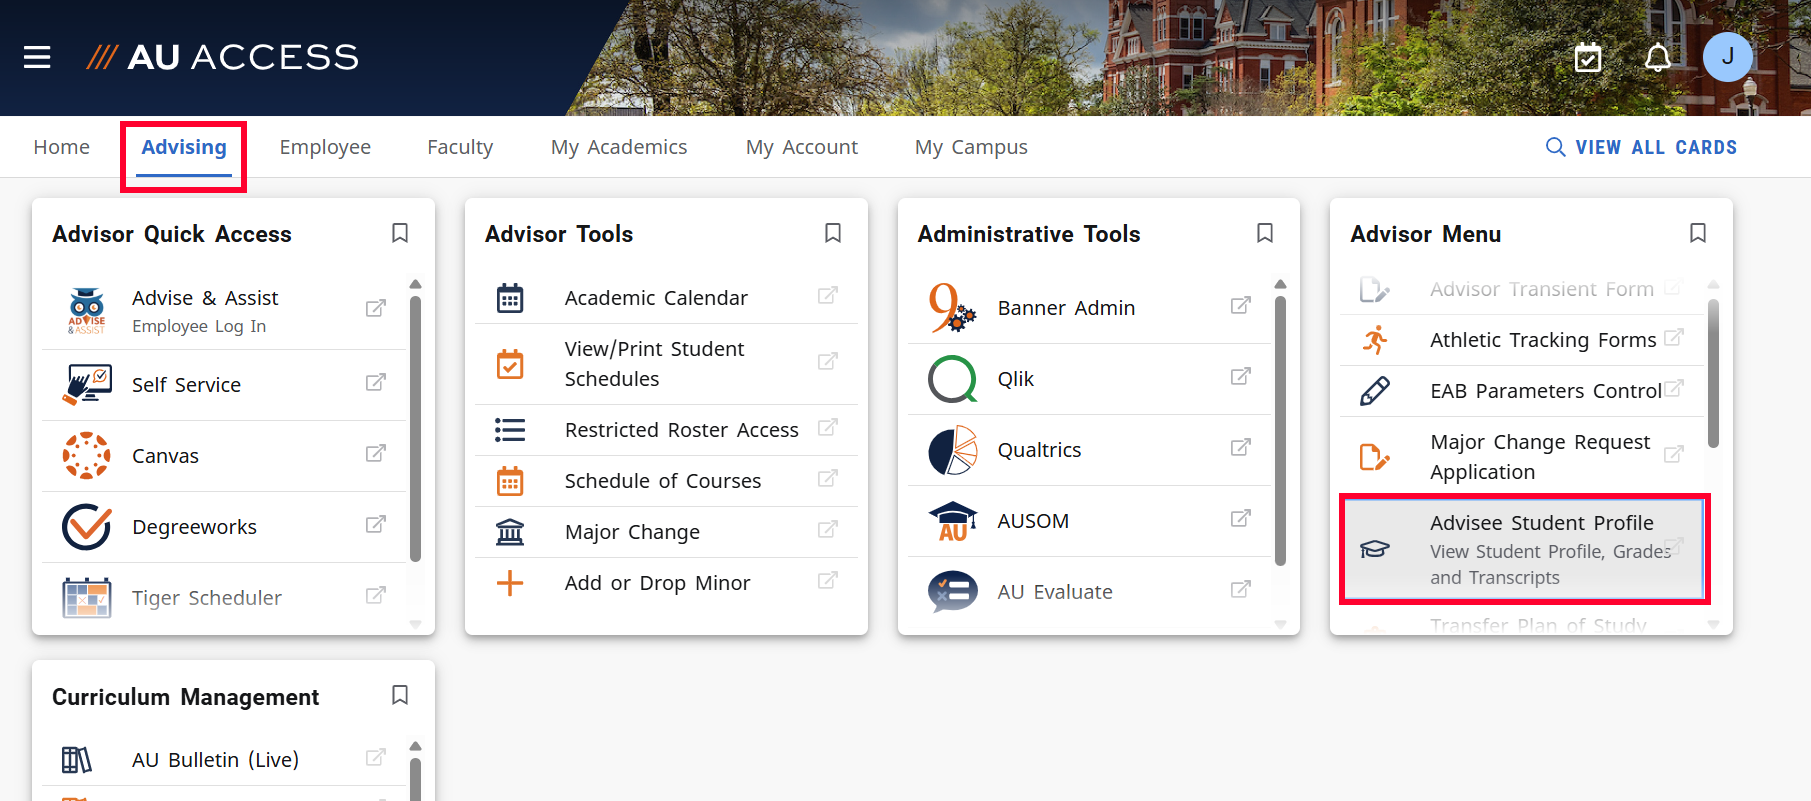Open EAB Parameters Control
1811x801 pixels.
click(1522, 391)
